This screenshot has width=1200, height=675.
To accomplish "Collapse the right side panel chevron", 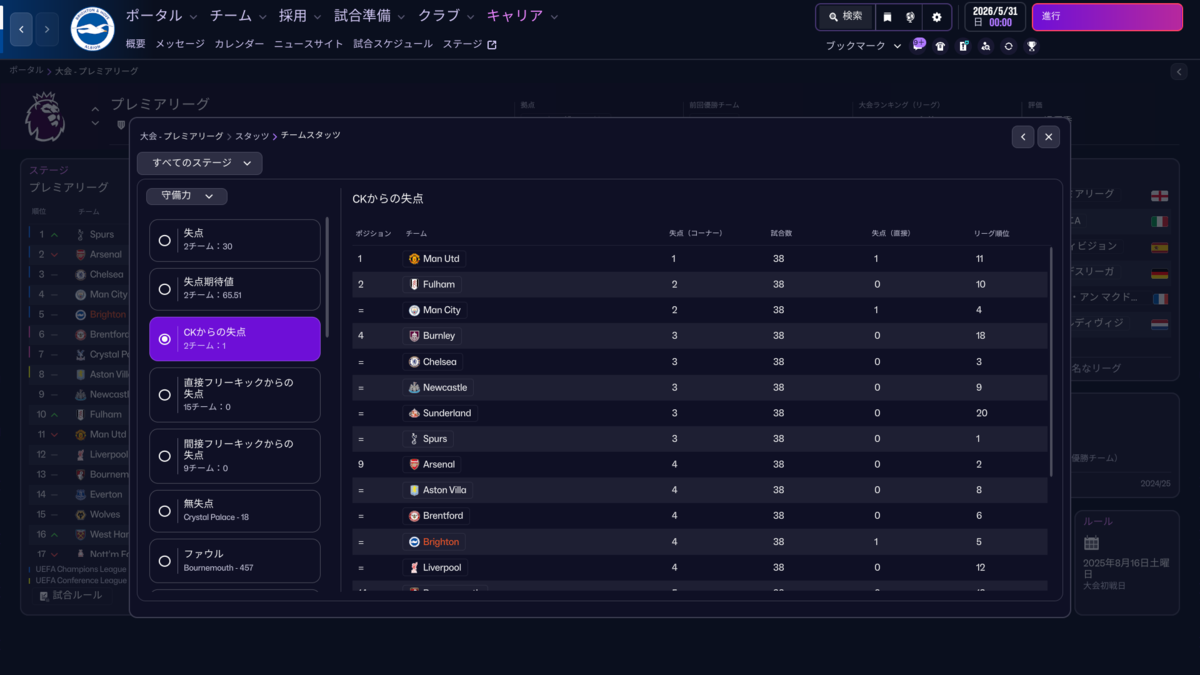I will [1178, 72].
